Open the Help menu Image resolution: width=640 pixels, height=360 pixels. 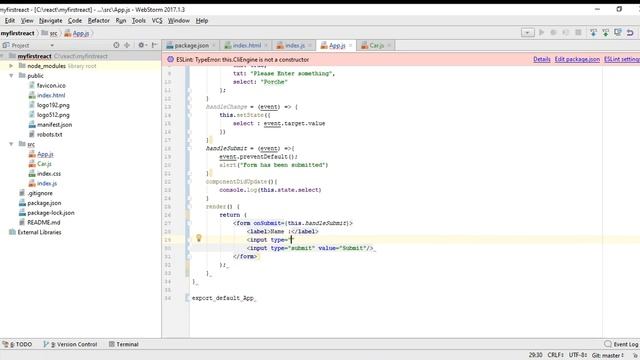202,20
